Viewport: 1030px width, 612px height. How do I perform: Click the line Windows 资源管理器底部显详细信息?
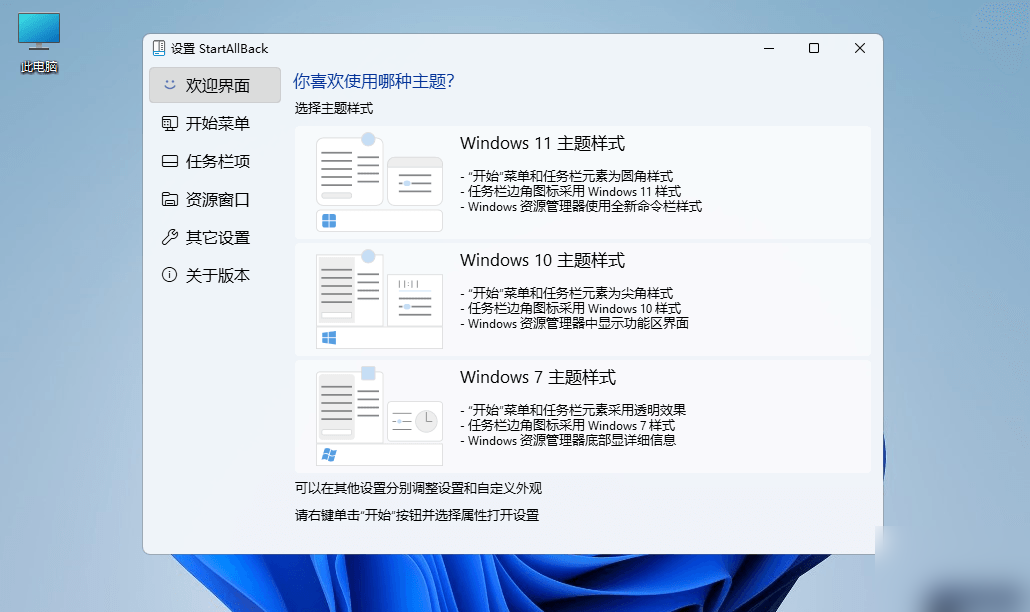[x=568, y=440]
